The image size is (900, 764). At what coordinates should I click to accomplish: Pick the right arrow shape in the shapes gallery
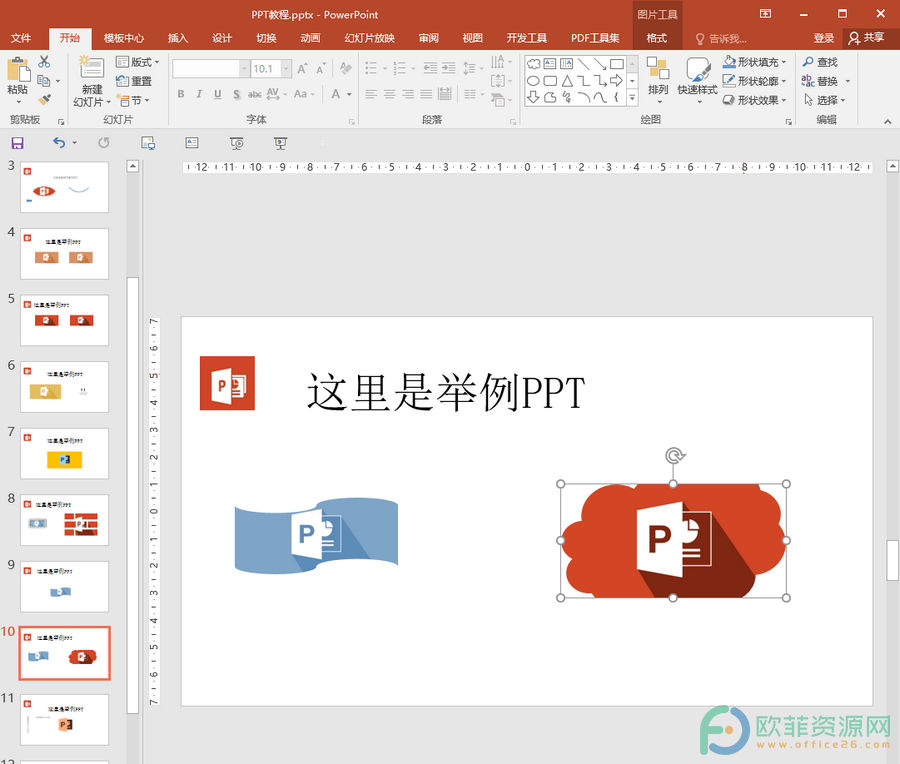click(x=616, y=81)
